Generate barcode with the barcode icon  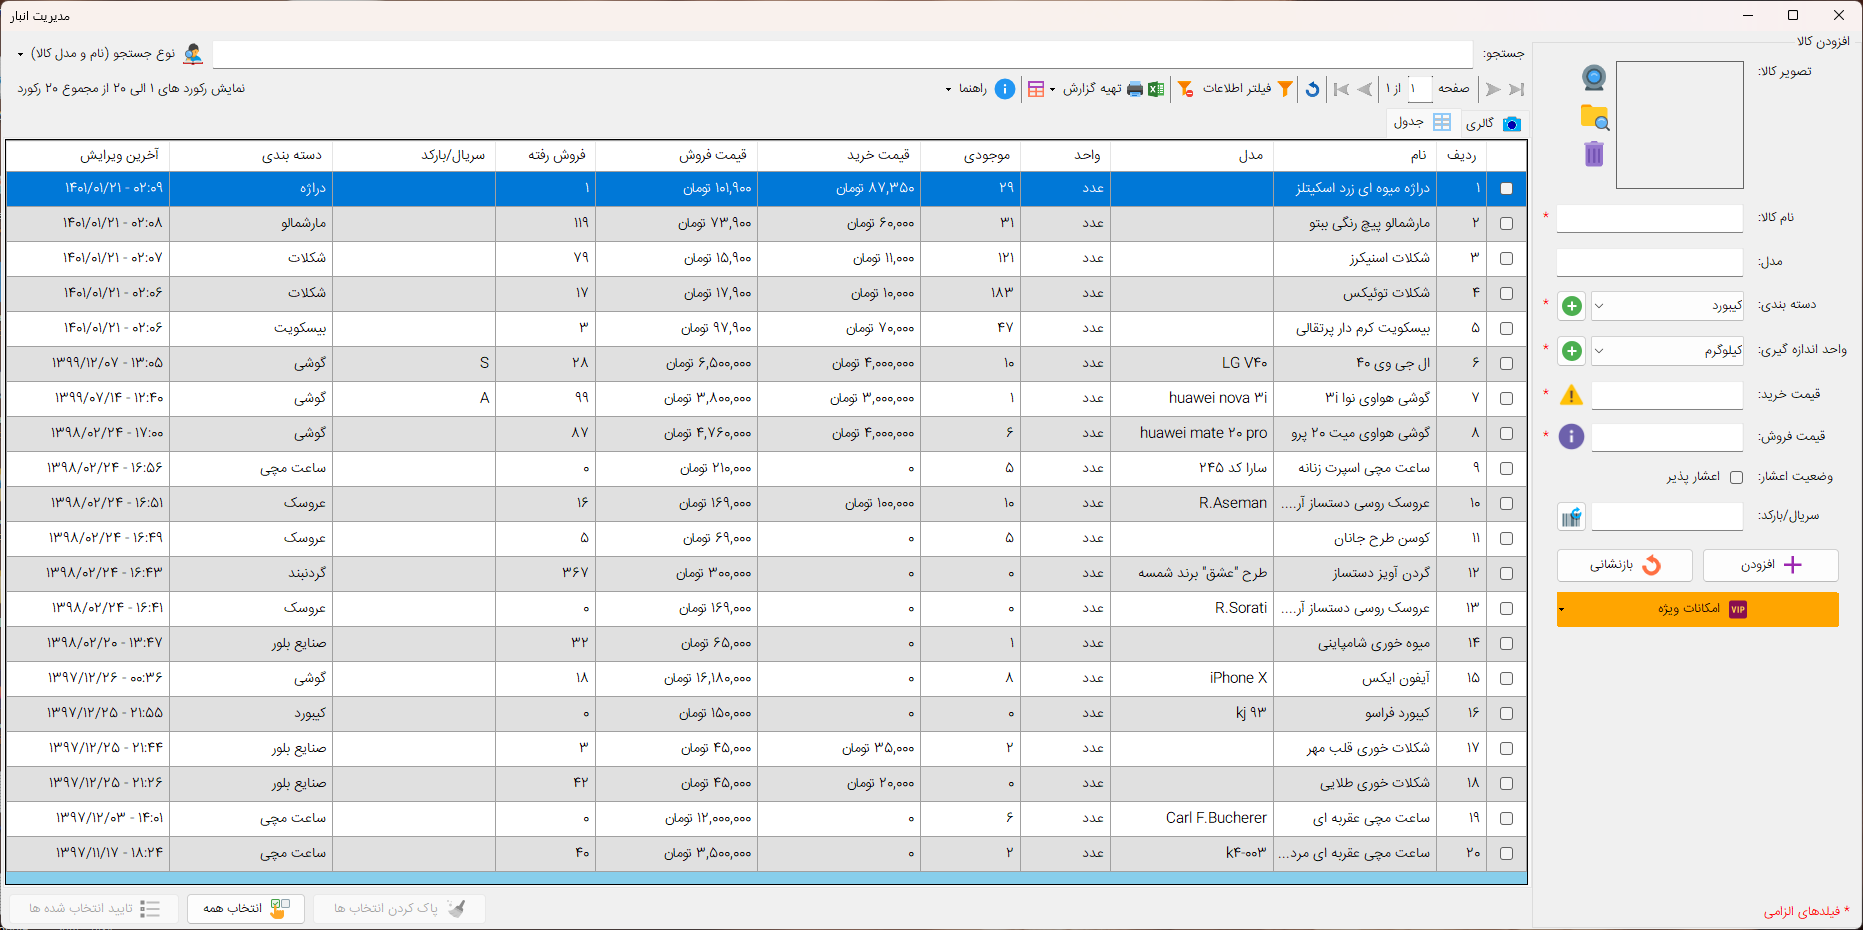(1572, 517)
